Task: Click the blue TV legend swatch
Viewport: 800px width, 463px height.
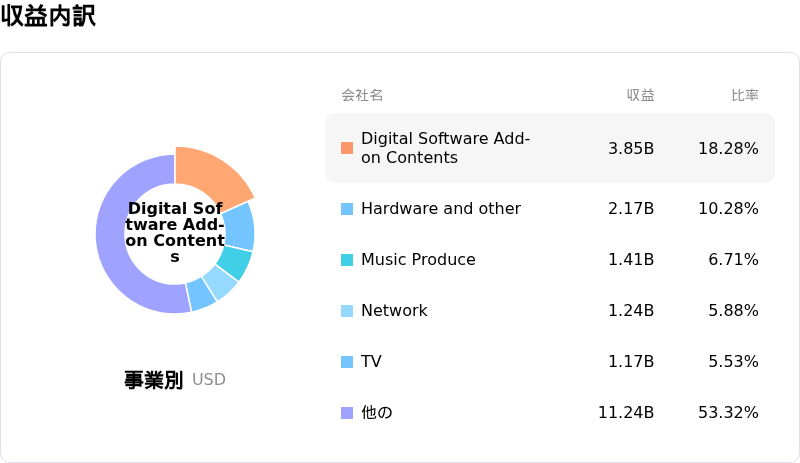Action: point(347,362)
